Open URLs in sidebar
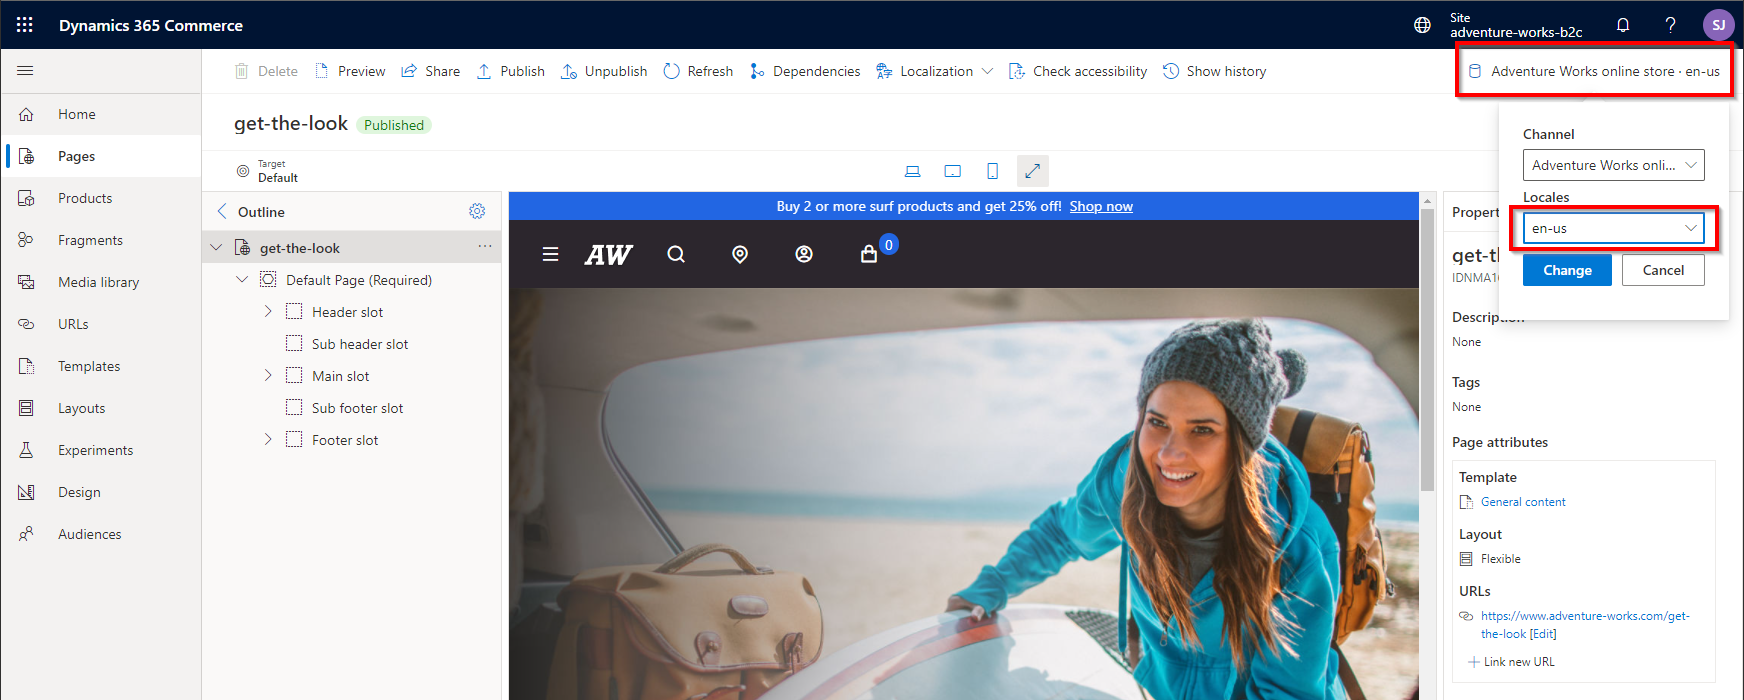 101,324
